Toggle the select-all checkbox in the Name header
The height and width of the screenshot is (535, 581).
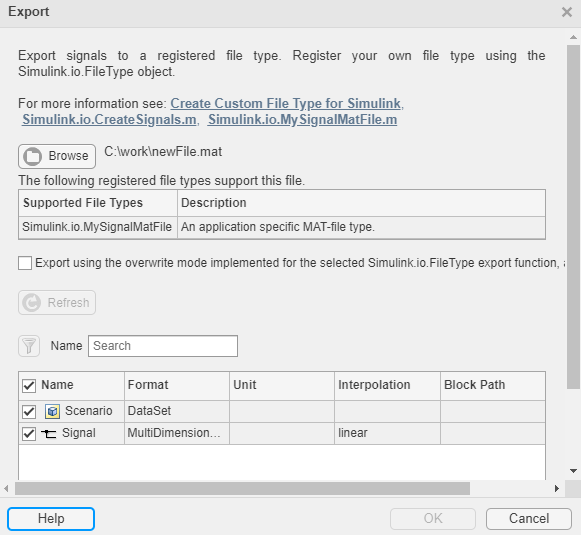[x=29, y=386]
